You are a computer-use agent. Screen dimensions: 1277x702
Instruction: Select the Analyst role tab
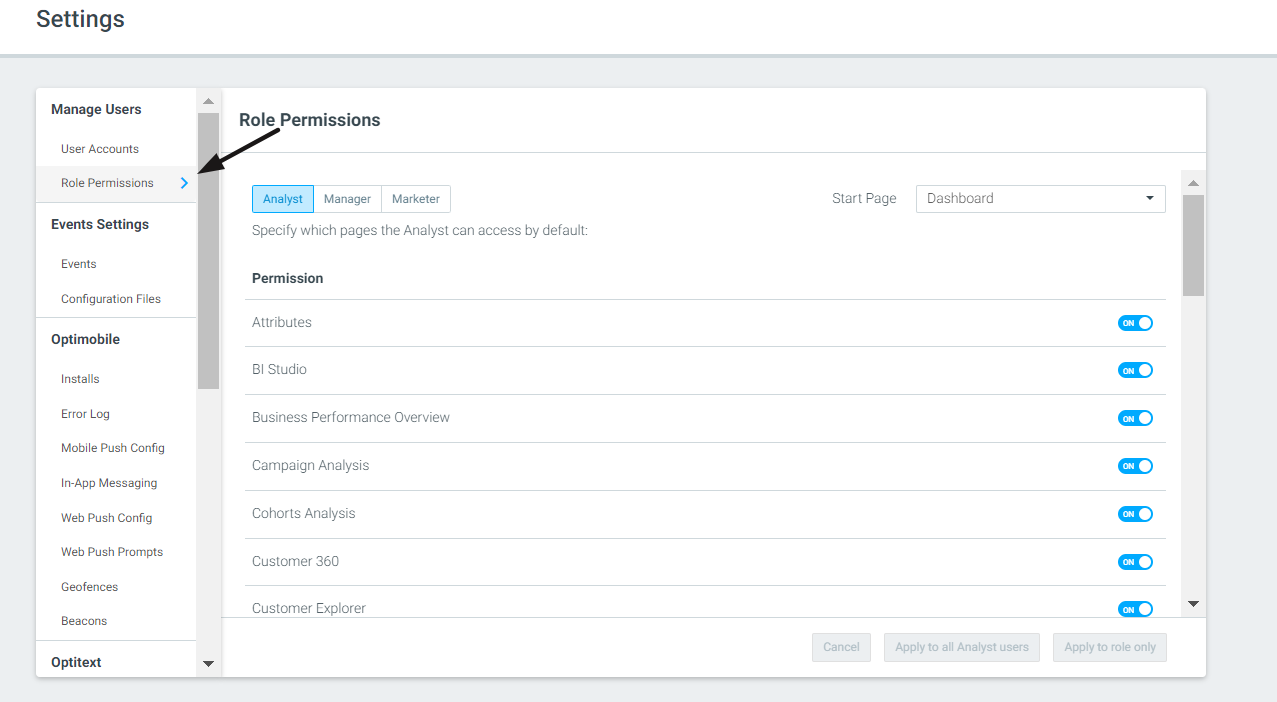283,199
